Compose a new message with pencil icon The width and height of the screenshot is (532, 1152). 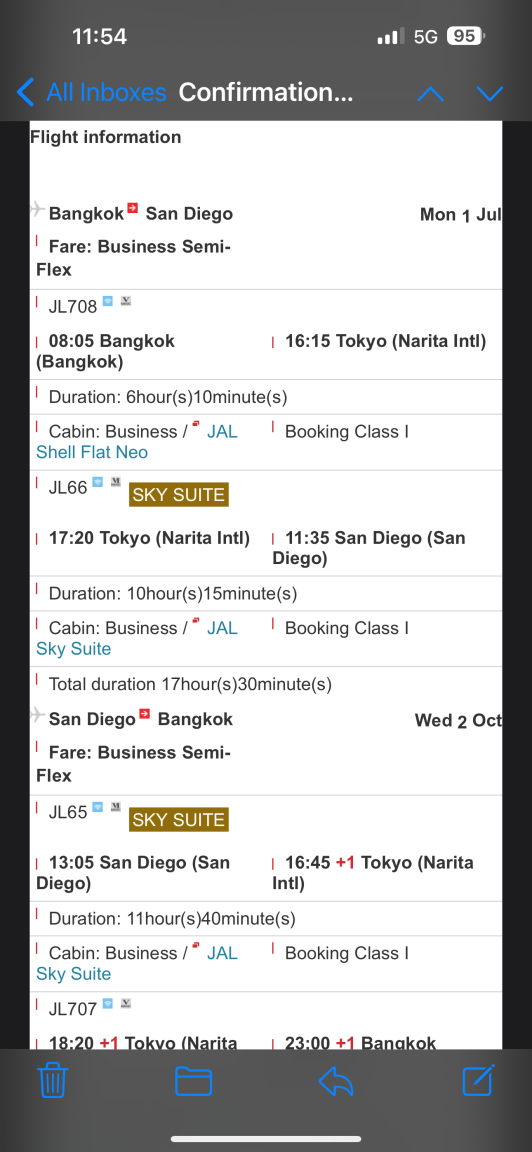tap(478, 1080)
